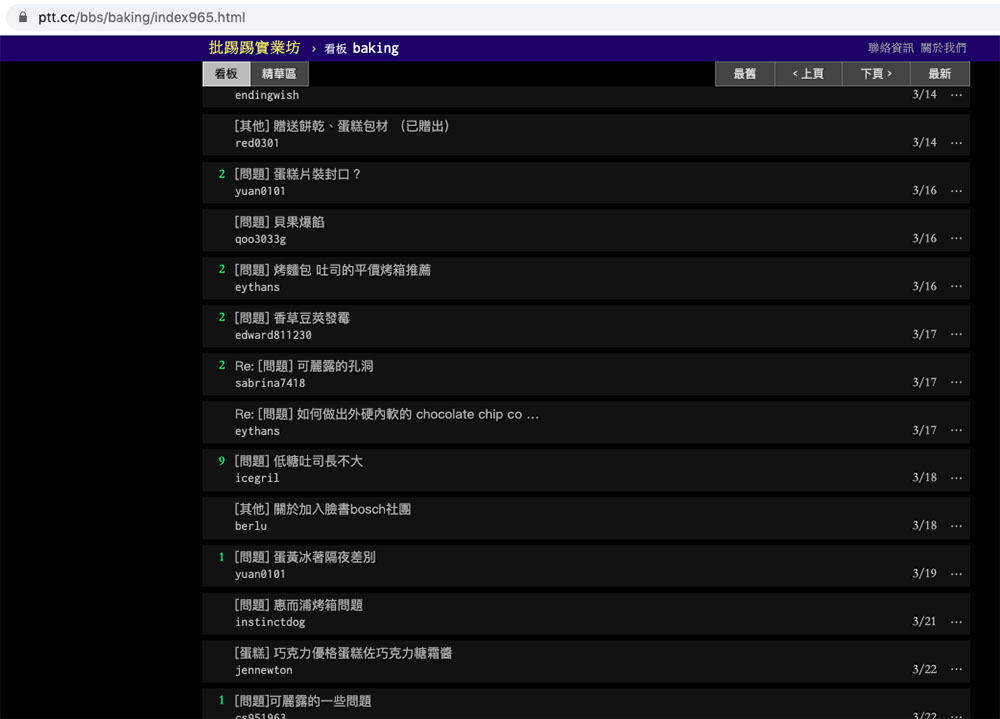Open Re: 可麗露的孔洞 by sabrina7418
The width and height of the screenshot is (1000, 719).
point(304,366)
